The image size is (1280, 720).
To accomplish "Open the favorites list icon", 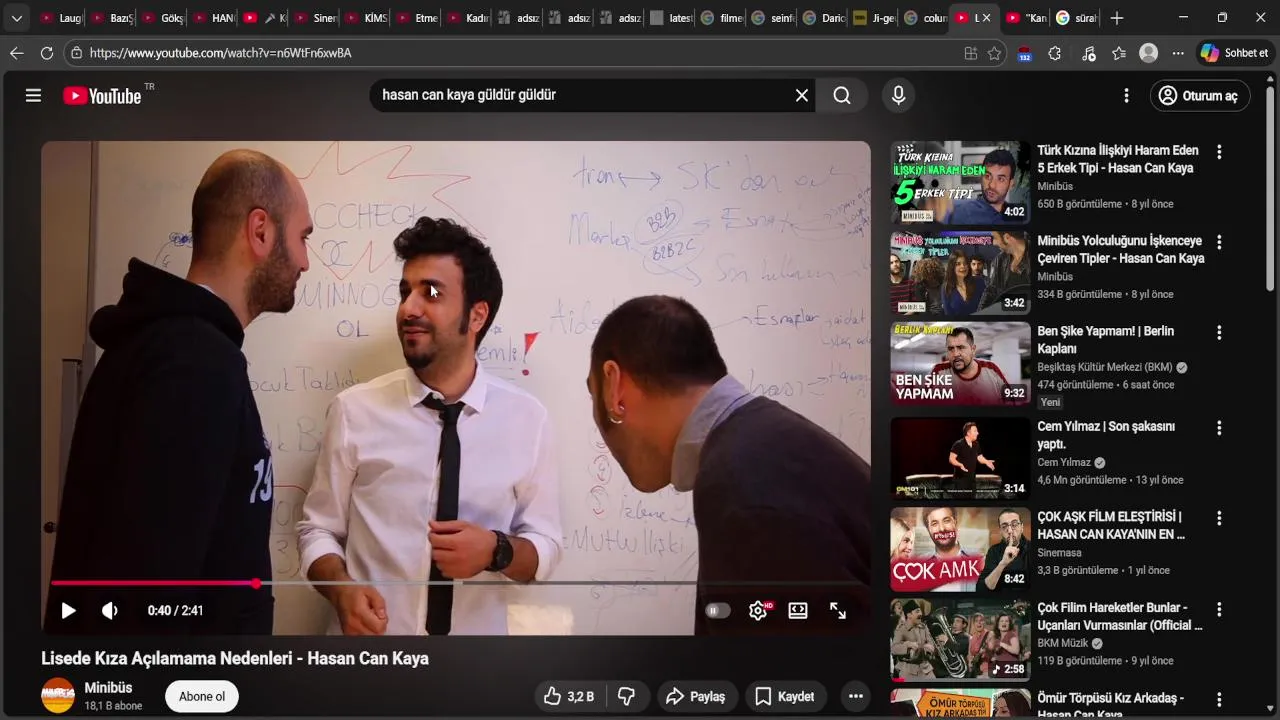I will tap(1118, 53).
